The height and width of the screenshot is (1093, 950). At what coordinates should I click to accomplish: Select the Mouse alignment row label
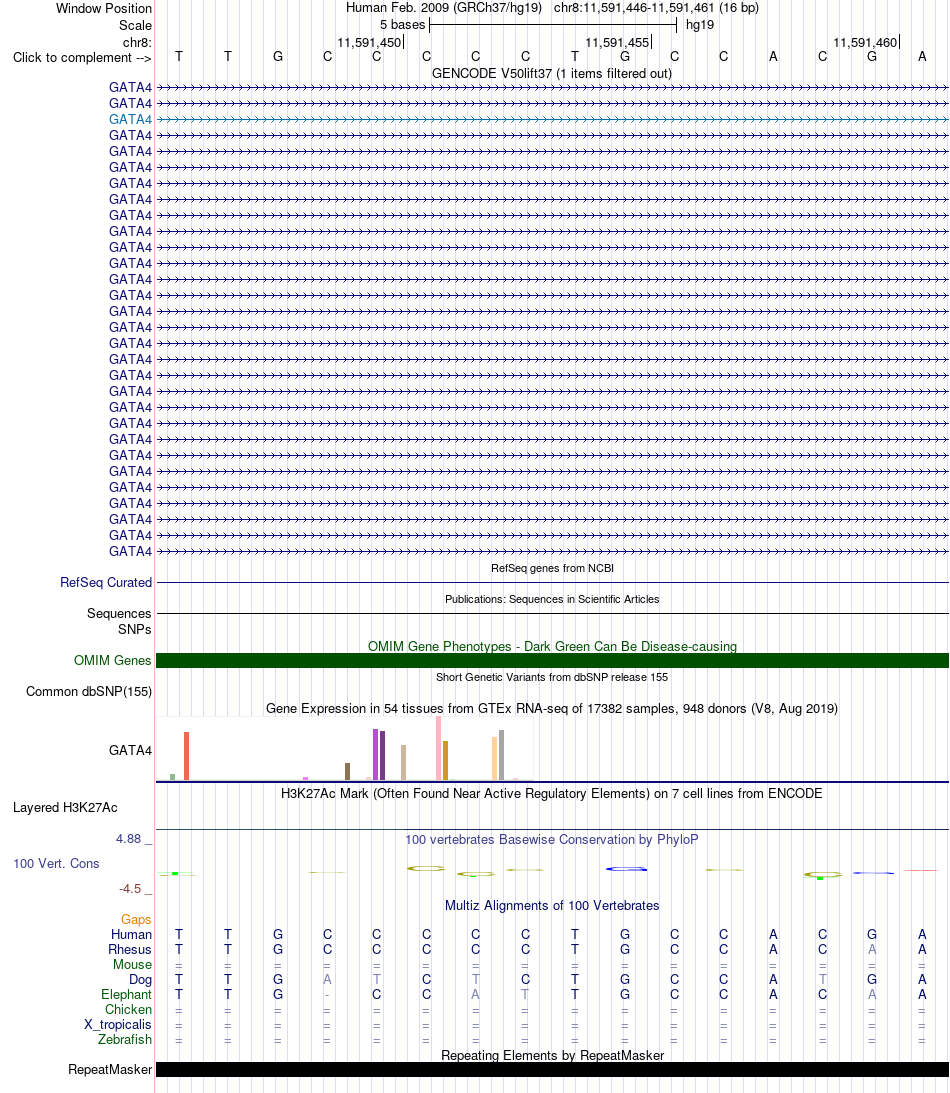132,964
